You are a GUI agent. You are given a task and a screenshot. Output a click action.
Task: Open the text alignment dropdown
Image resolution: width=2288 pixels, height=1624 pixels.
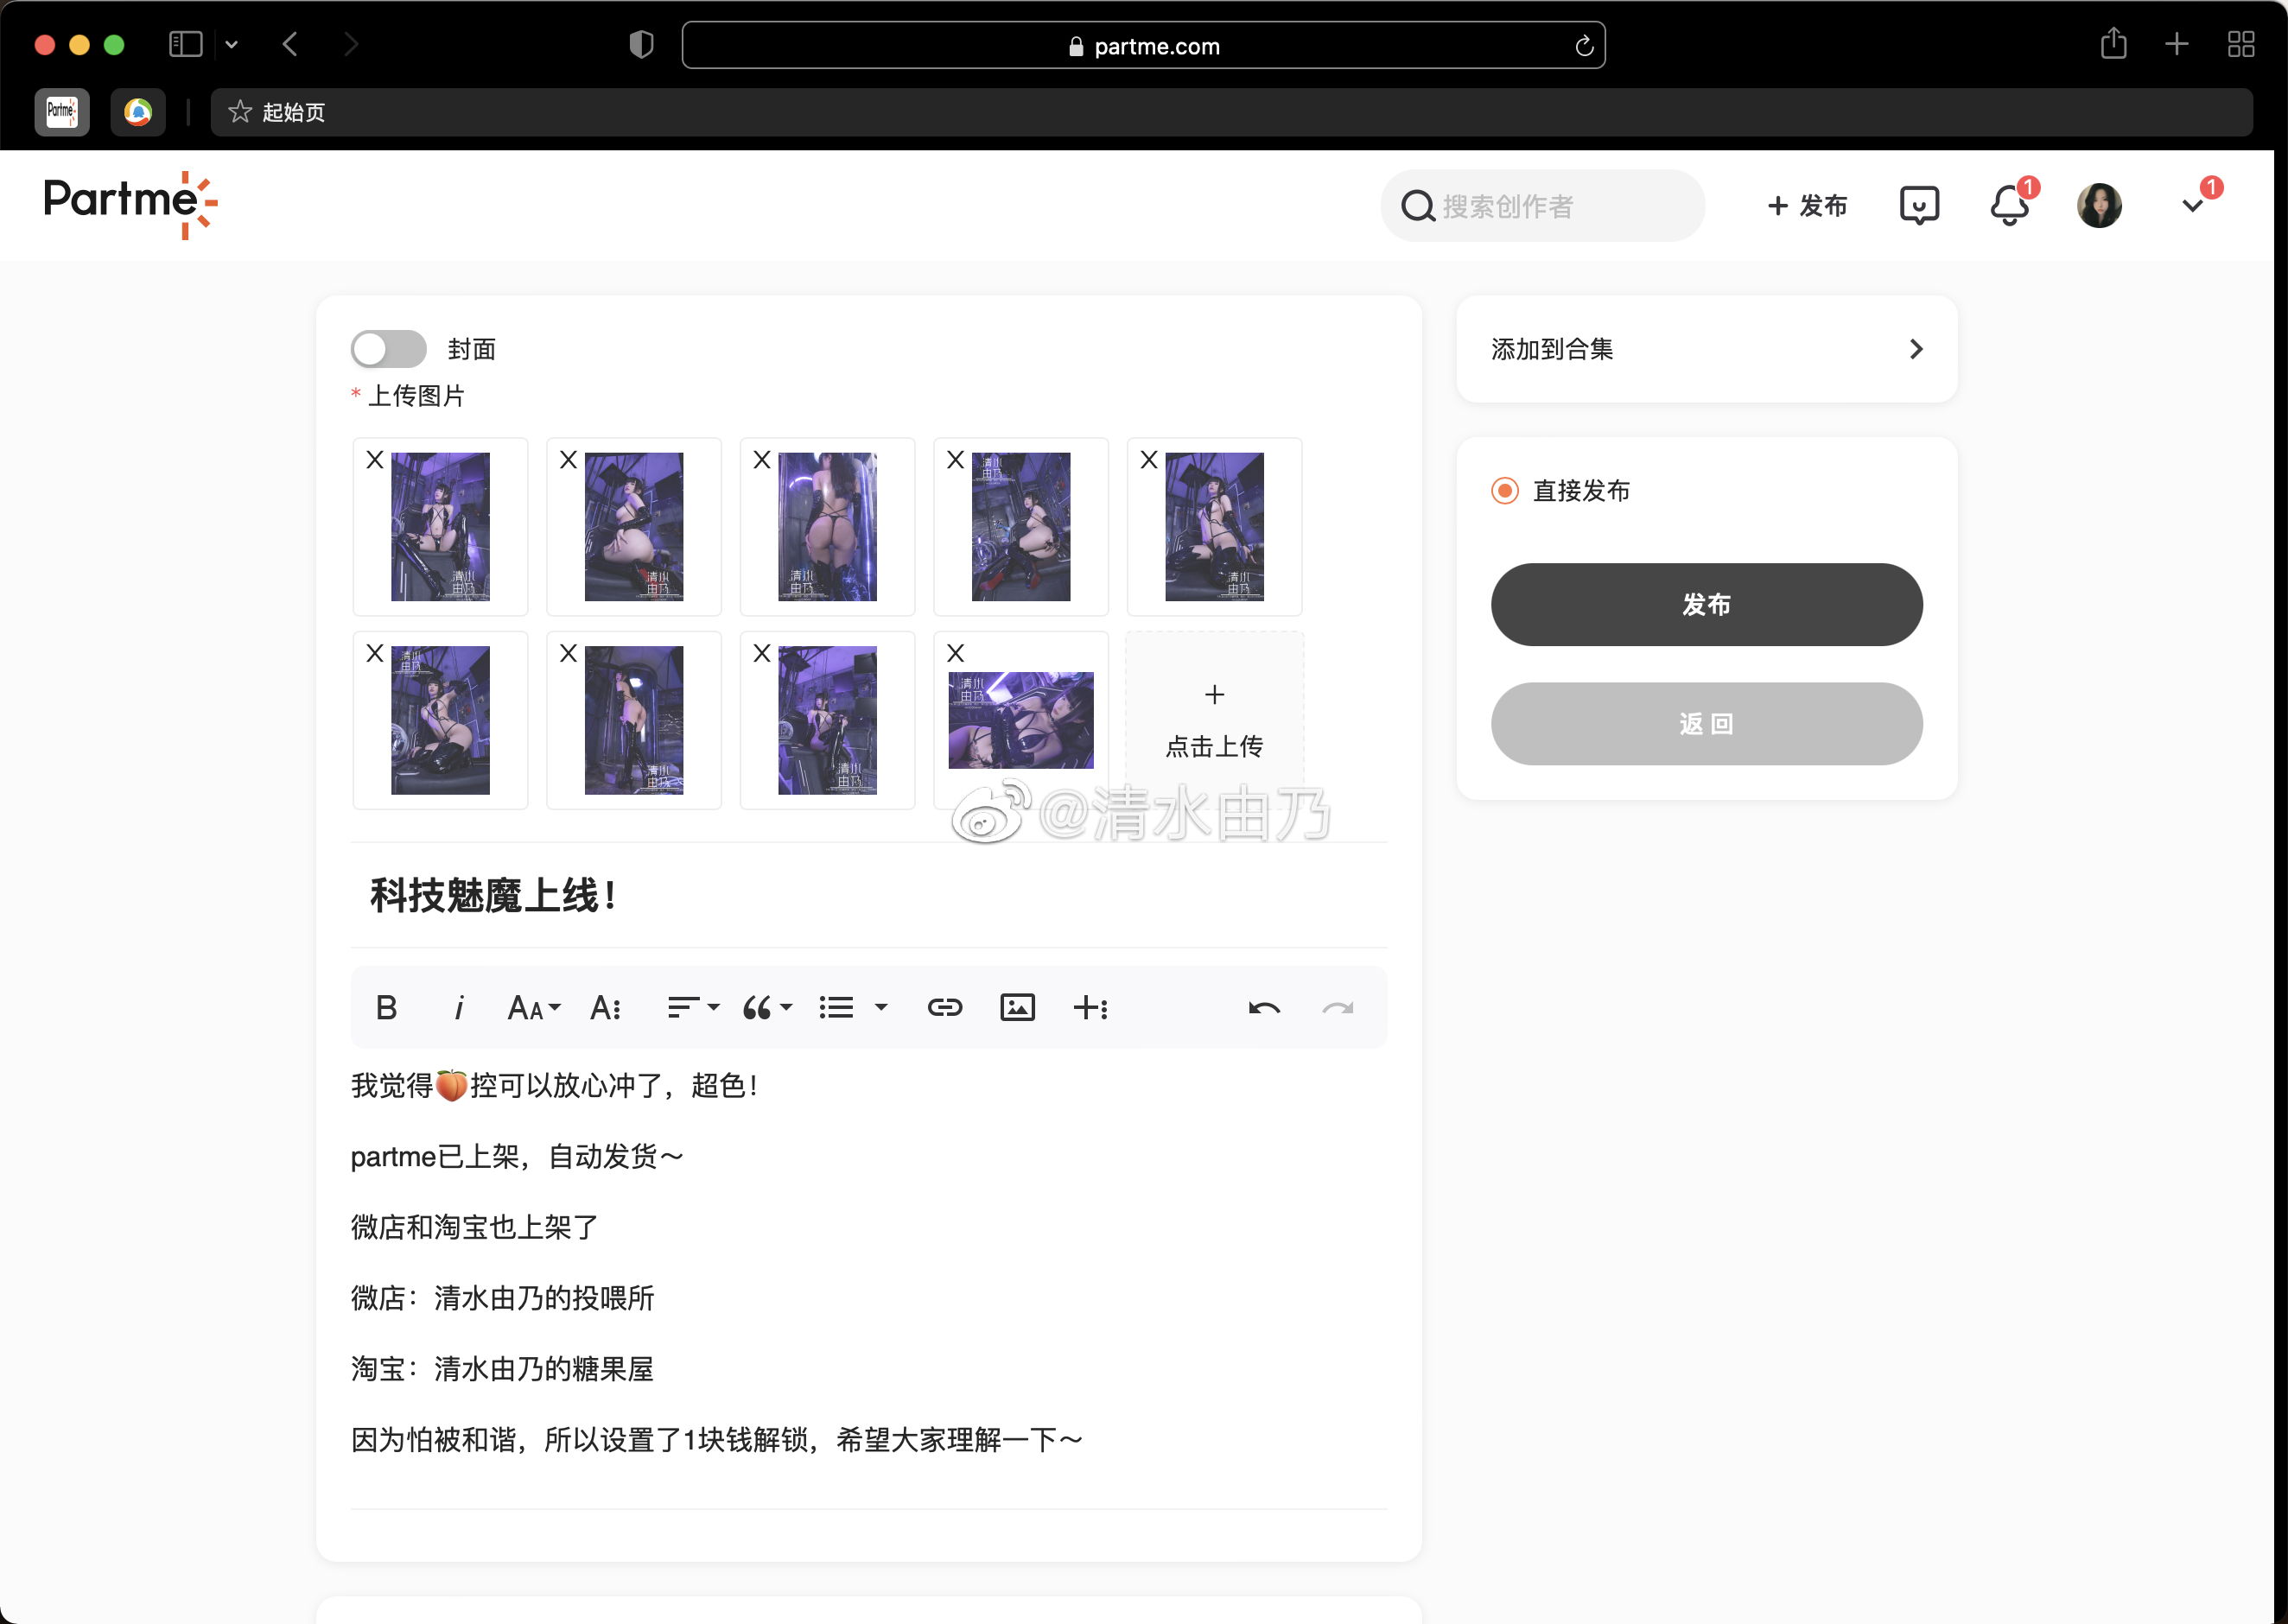693,1008
